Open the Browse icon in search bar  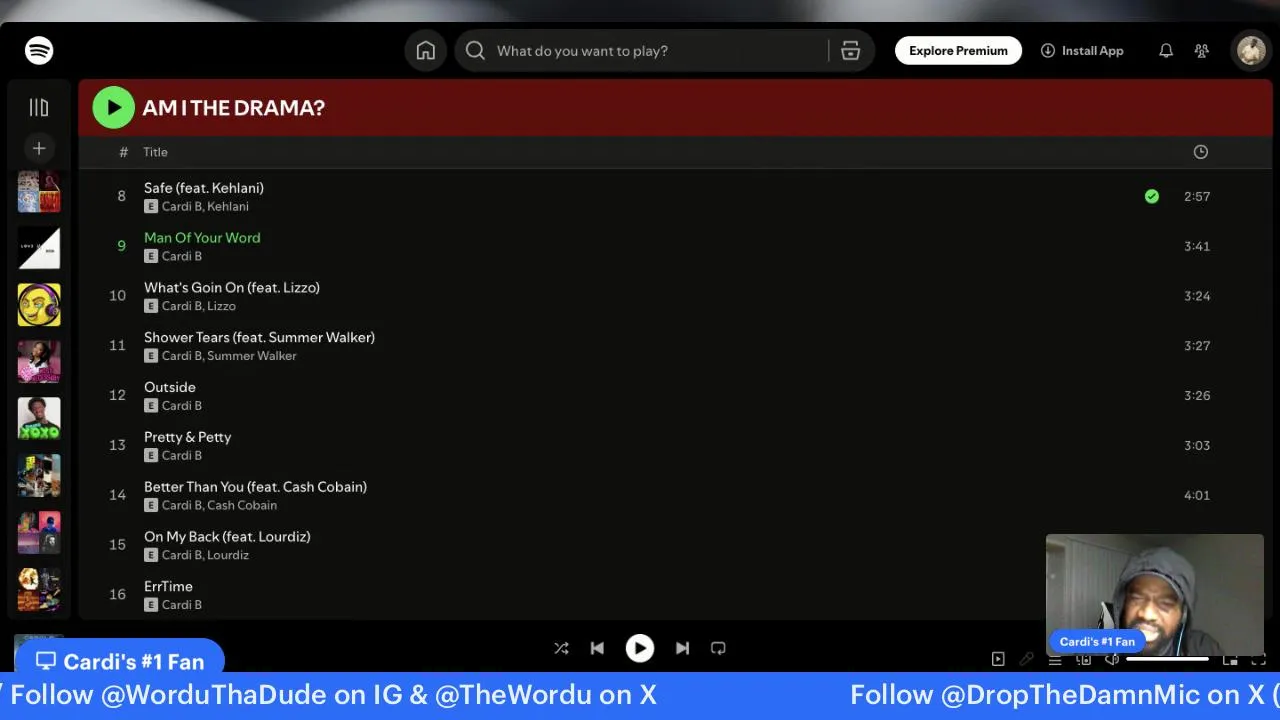[851, 51]
